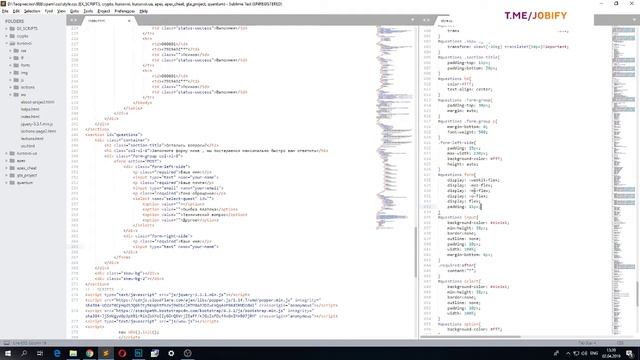
Task: Open about-project.html in the sidebar
Action: [37, 102]
